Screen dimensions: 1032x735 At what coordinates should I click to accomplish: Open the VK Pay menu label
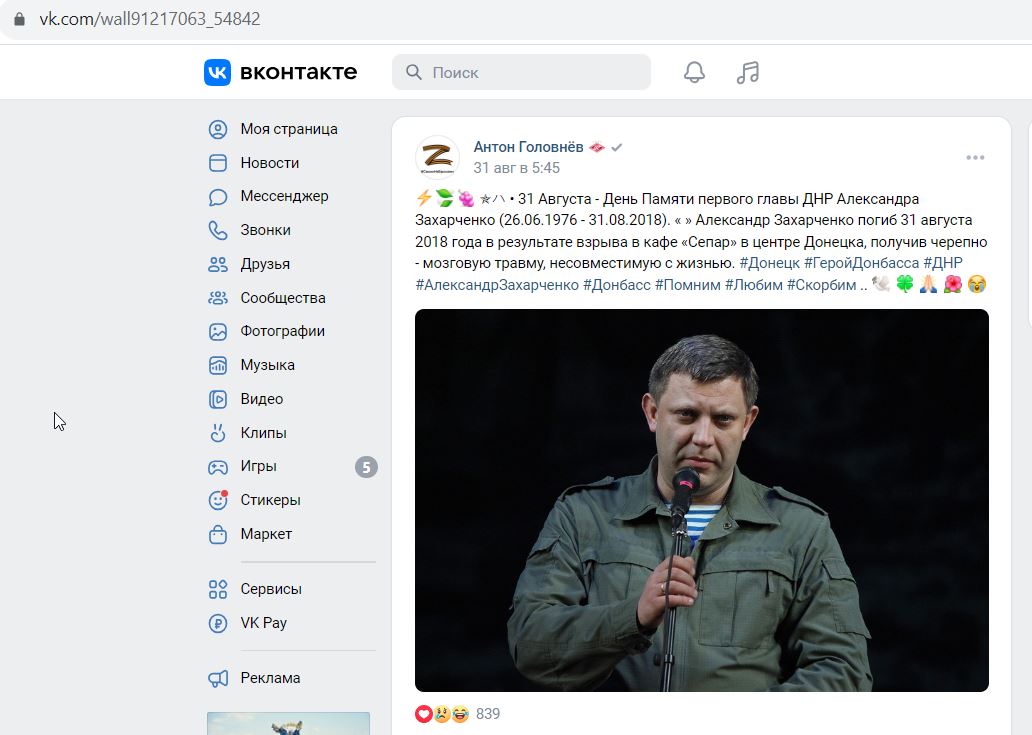pos(263,622)
